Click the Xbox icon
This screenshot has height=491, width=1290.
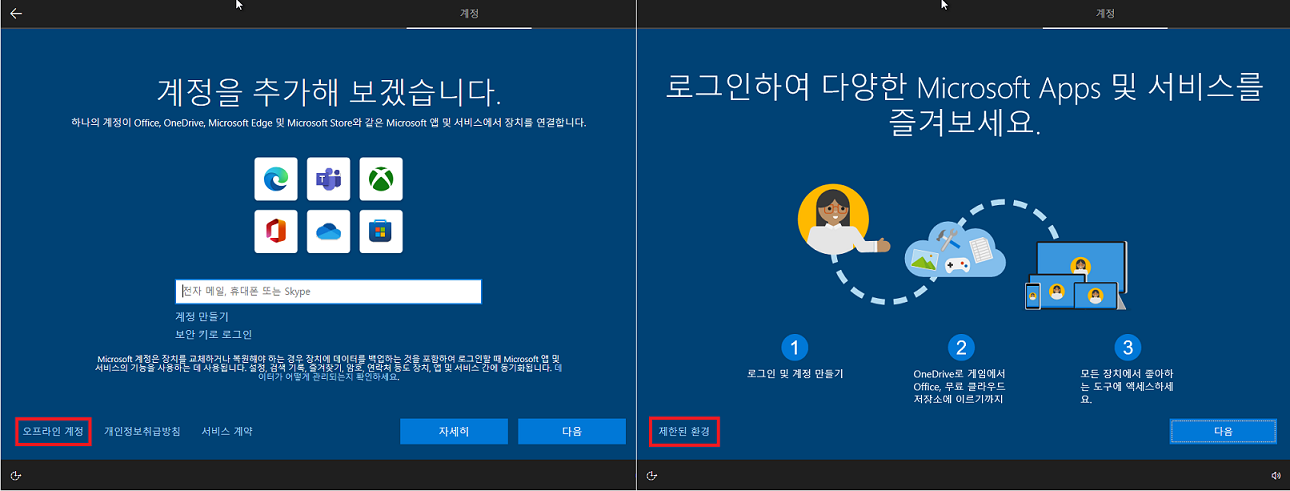[381, 179]
